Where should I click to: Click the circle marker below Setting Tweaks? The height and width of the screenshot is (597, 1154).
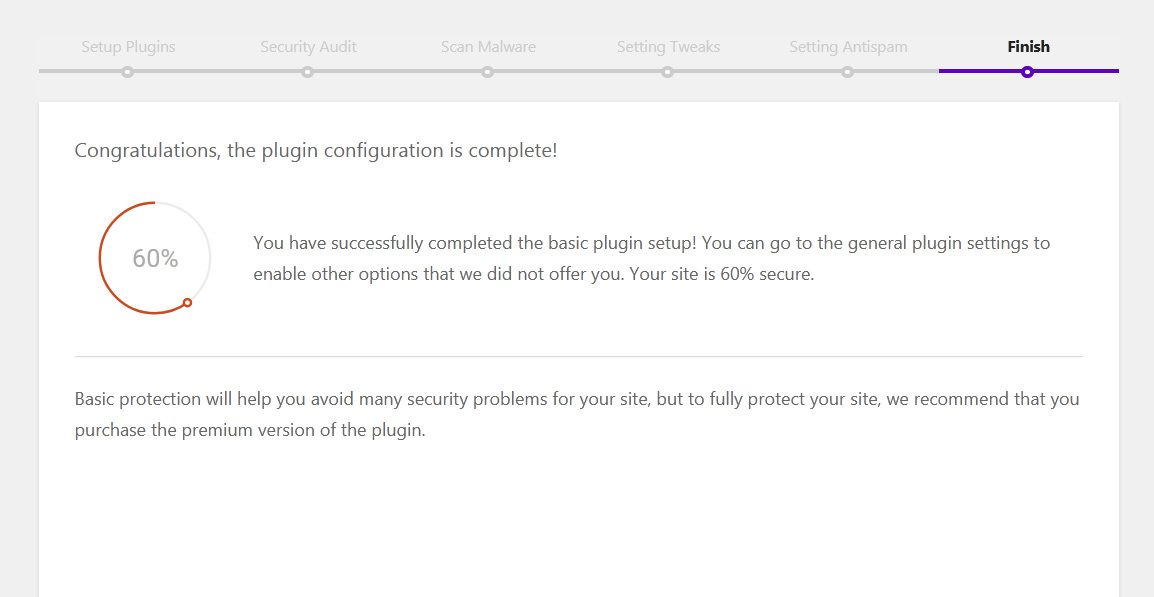coord(667,72)
